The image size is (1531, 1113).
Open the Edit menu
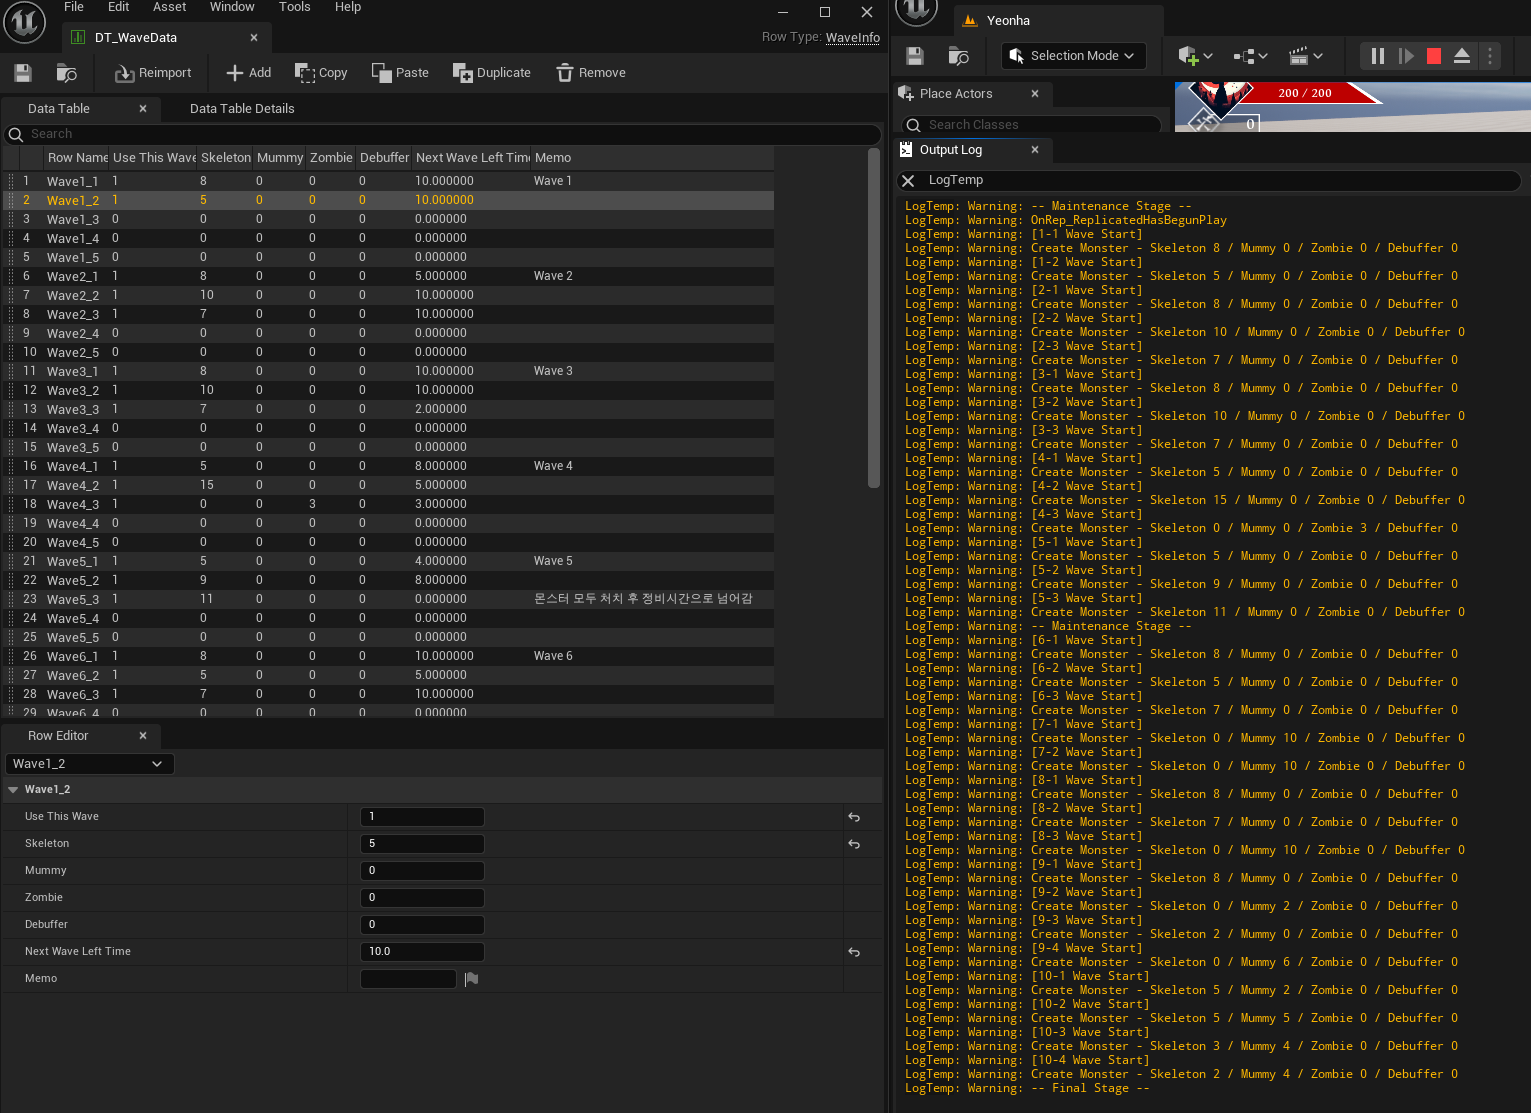[x=119, y=7]
